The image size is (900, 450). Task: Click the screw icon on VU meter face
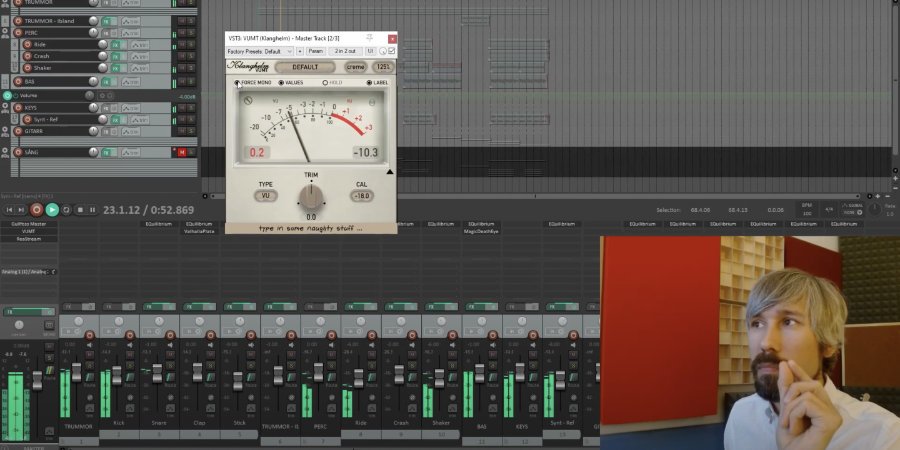click(248, 101)
